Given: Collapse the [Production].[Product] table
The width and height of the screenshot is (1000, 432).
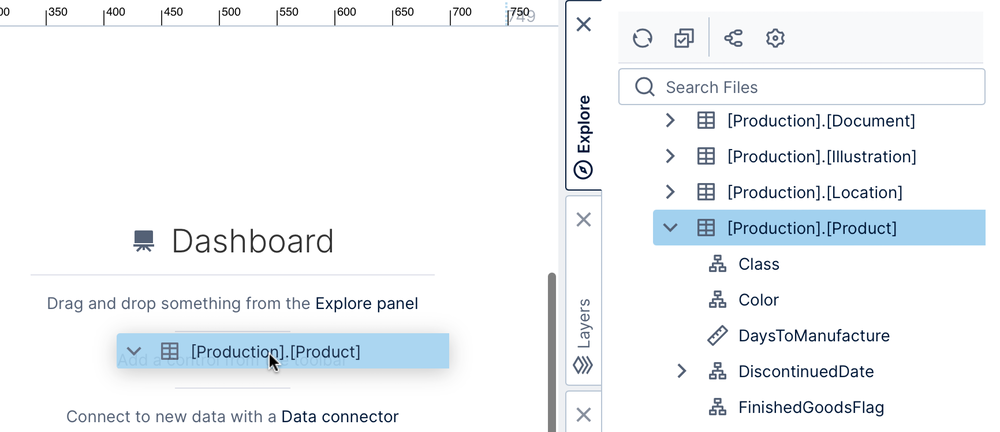Looking at the screenshot, I should tap(670, 228).
